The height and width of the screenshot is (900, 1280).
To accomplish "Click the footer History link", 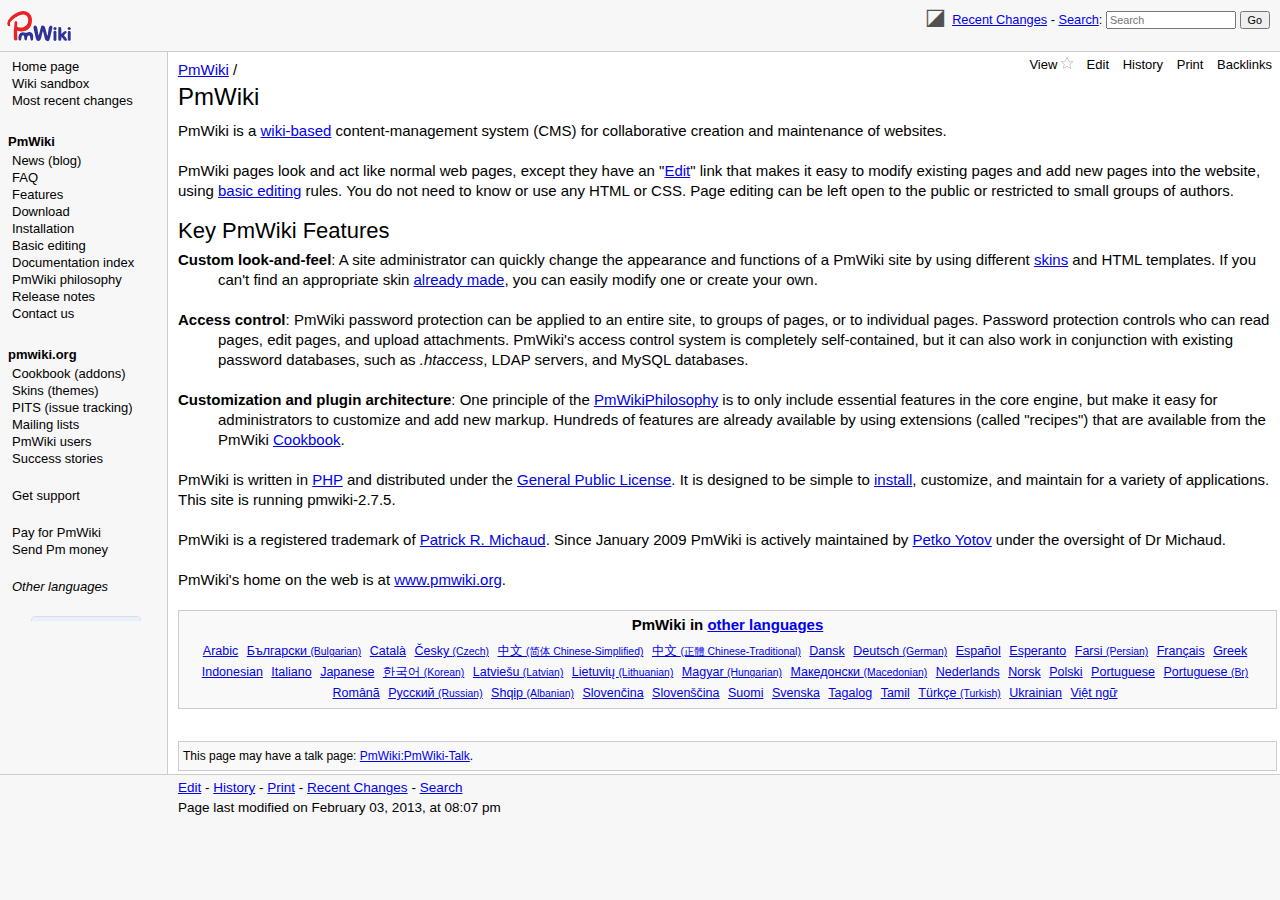I will [234, 788].
